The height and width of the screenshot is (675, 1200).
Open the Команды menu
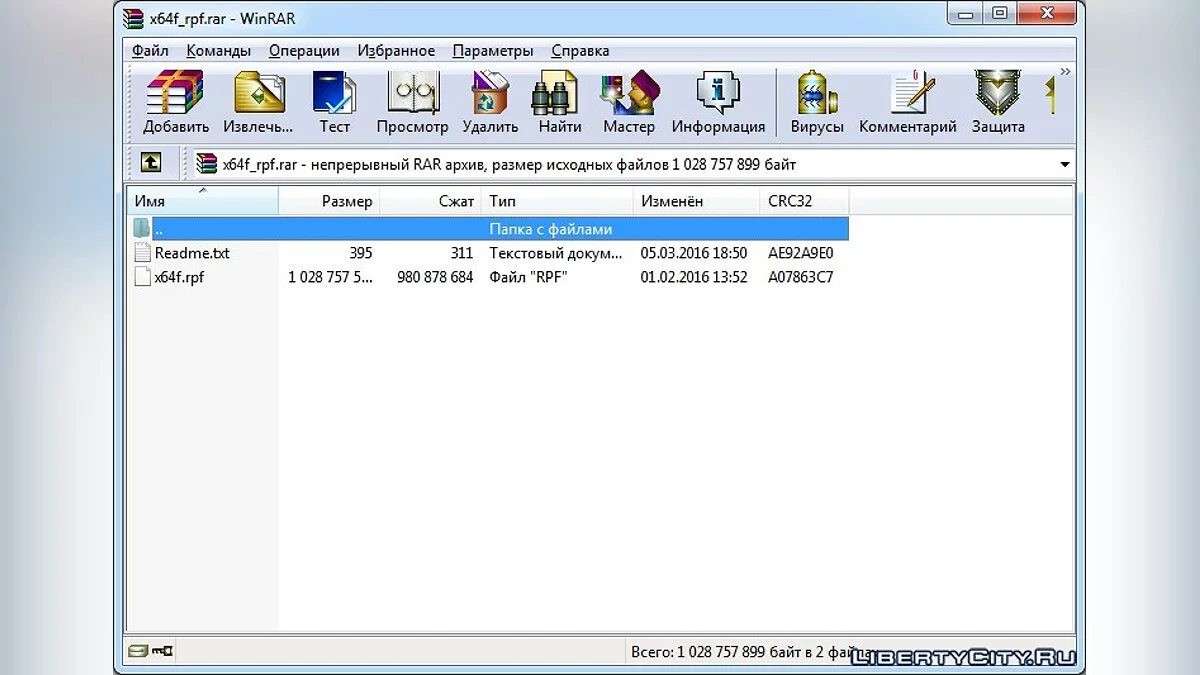[x=218, y=50]
